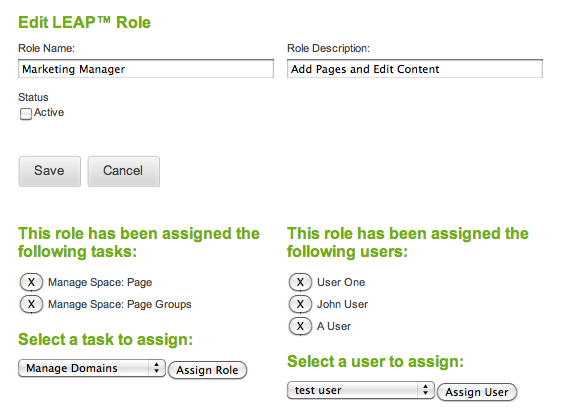Remove A User from this role
Viewport: 564px width, 420px height.
click(300, 326)
